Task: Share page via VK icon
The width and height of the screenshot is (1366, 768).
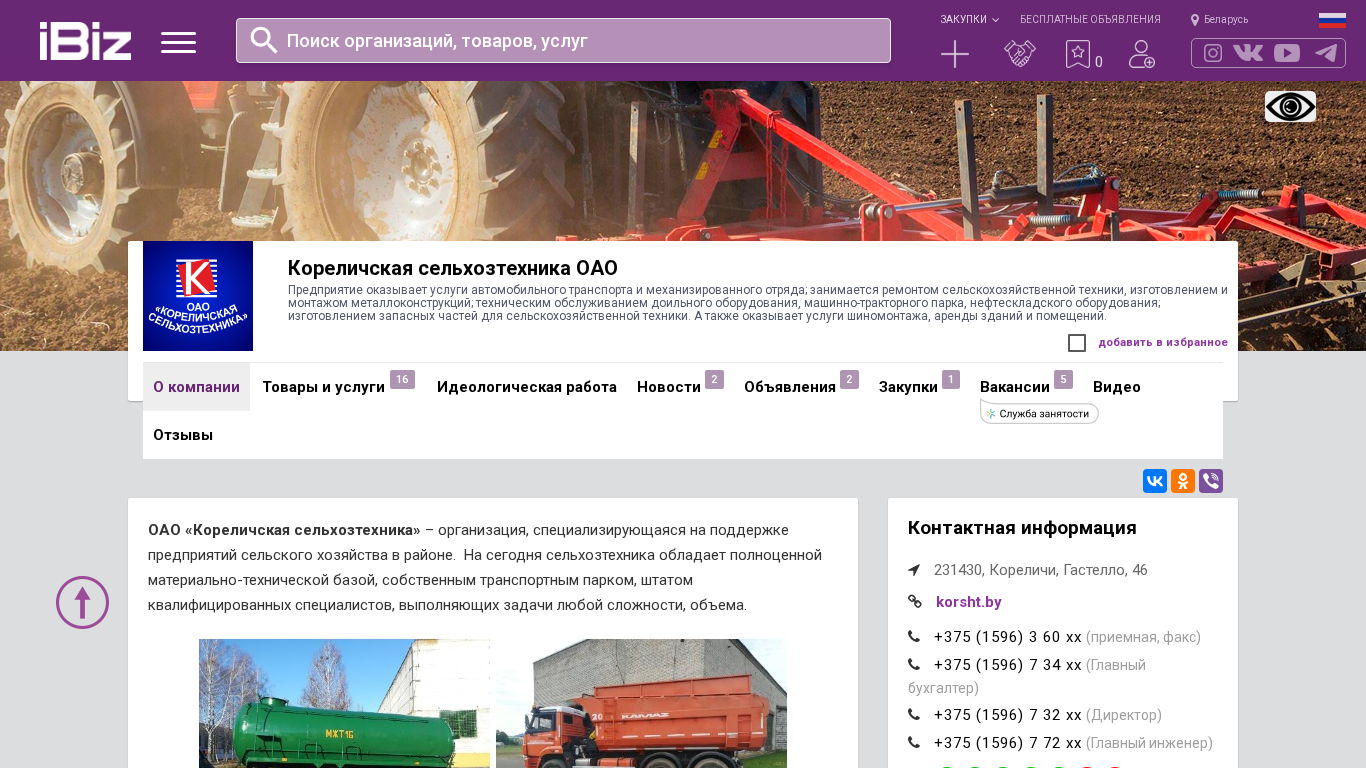Action: pos(1155,481)
